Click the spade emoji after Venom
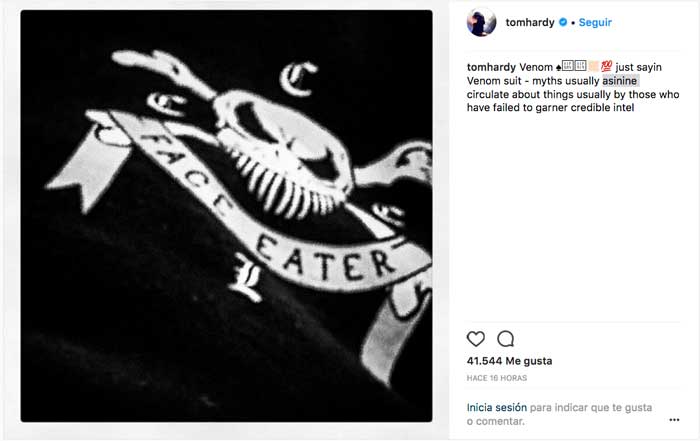 (x=558, y=67)
